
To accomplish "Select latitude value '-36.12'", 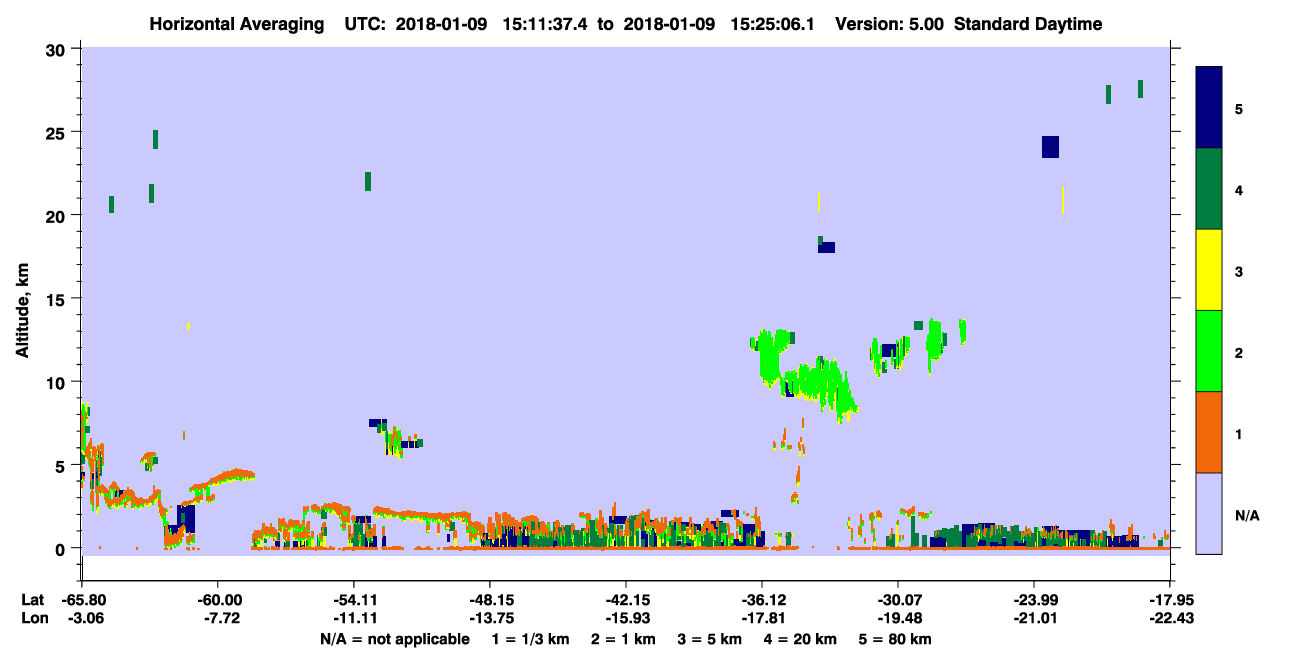I will (762, 600).
